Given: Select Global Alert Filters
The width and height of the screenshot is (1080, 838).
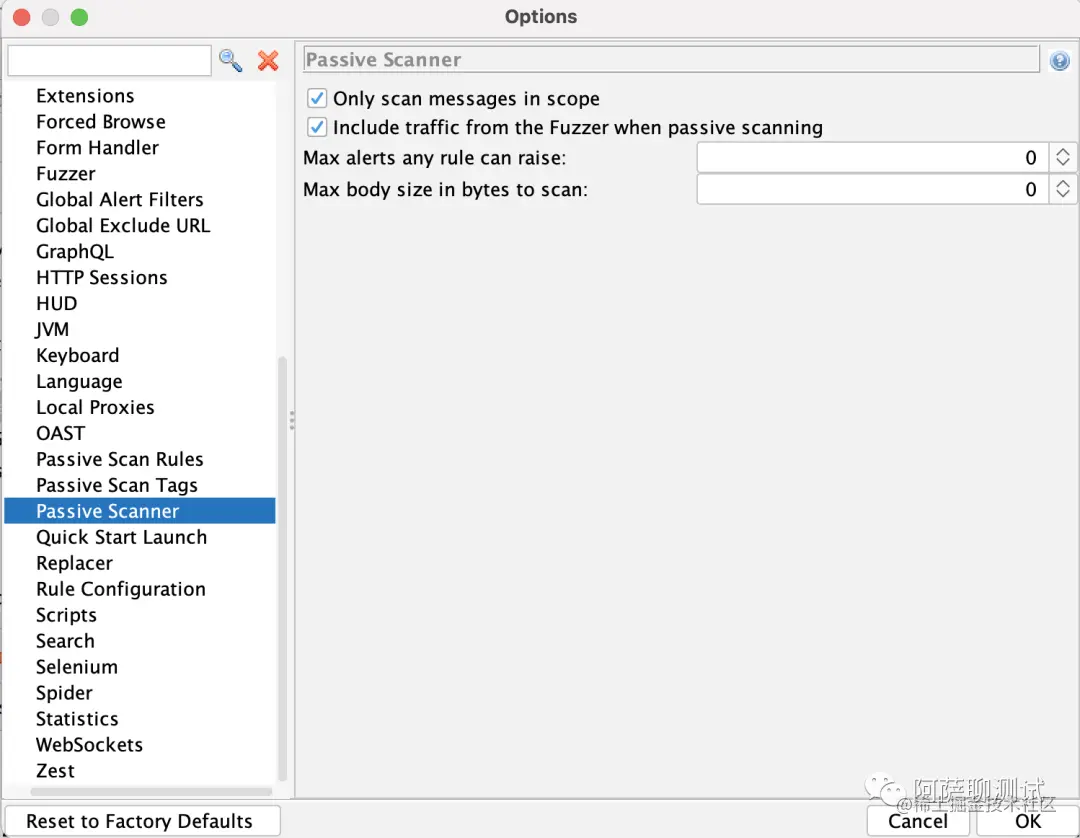Looking at the screenshot, I should pos(120,200).
